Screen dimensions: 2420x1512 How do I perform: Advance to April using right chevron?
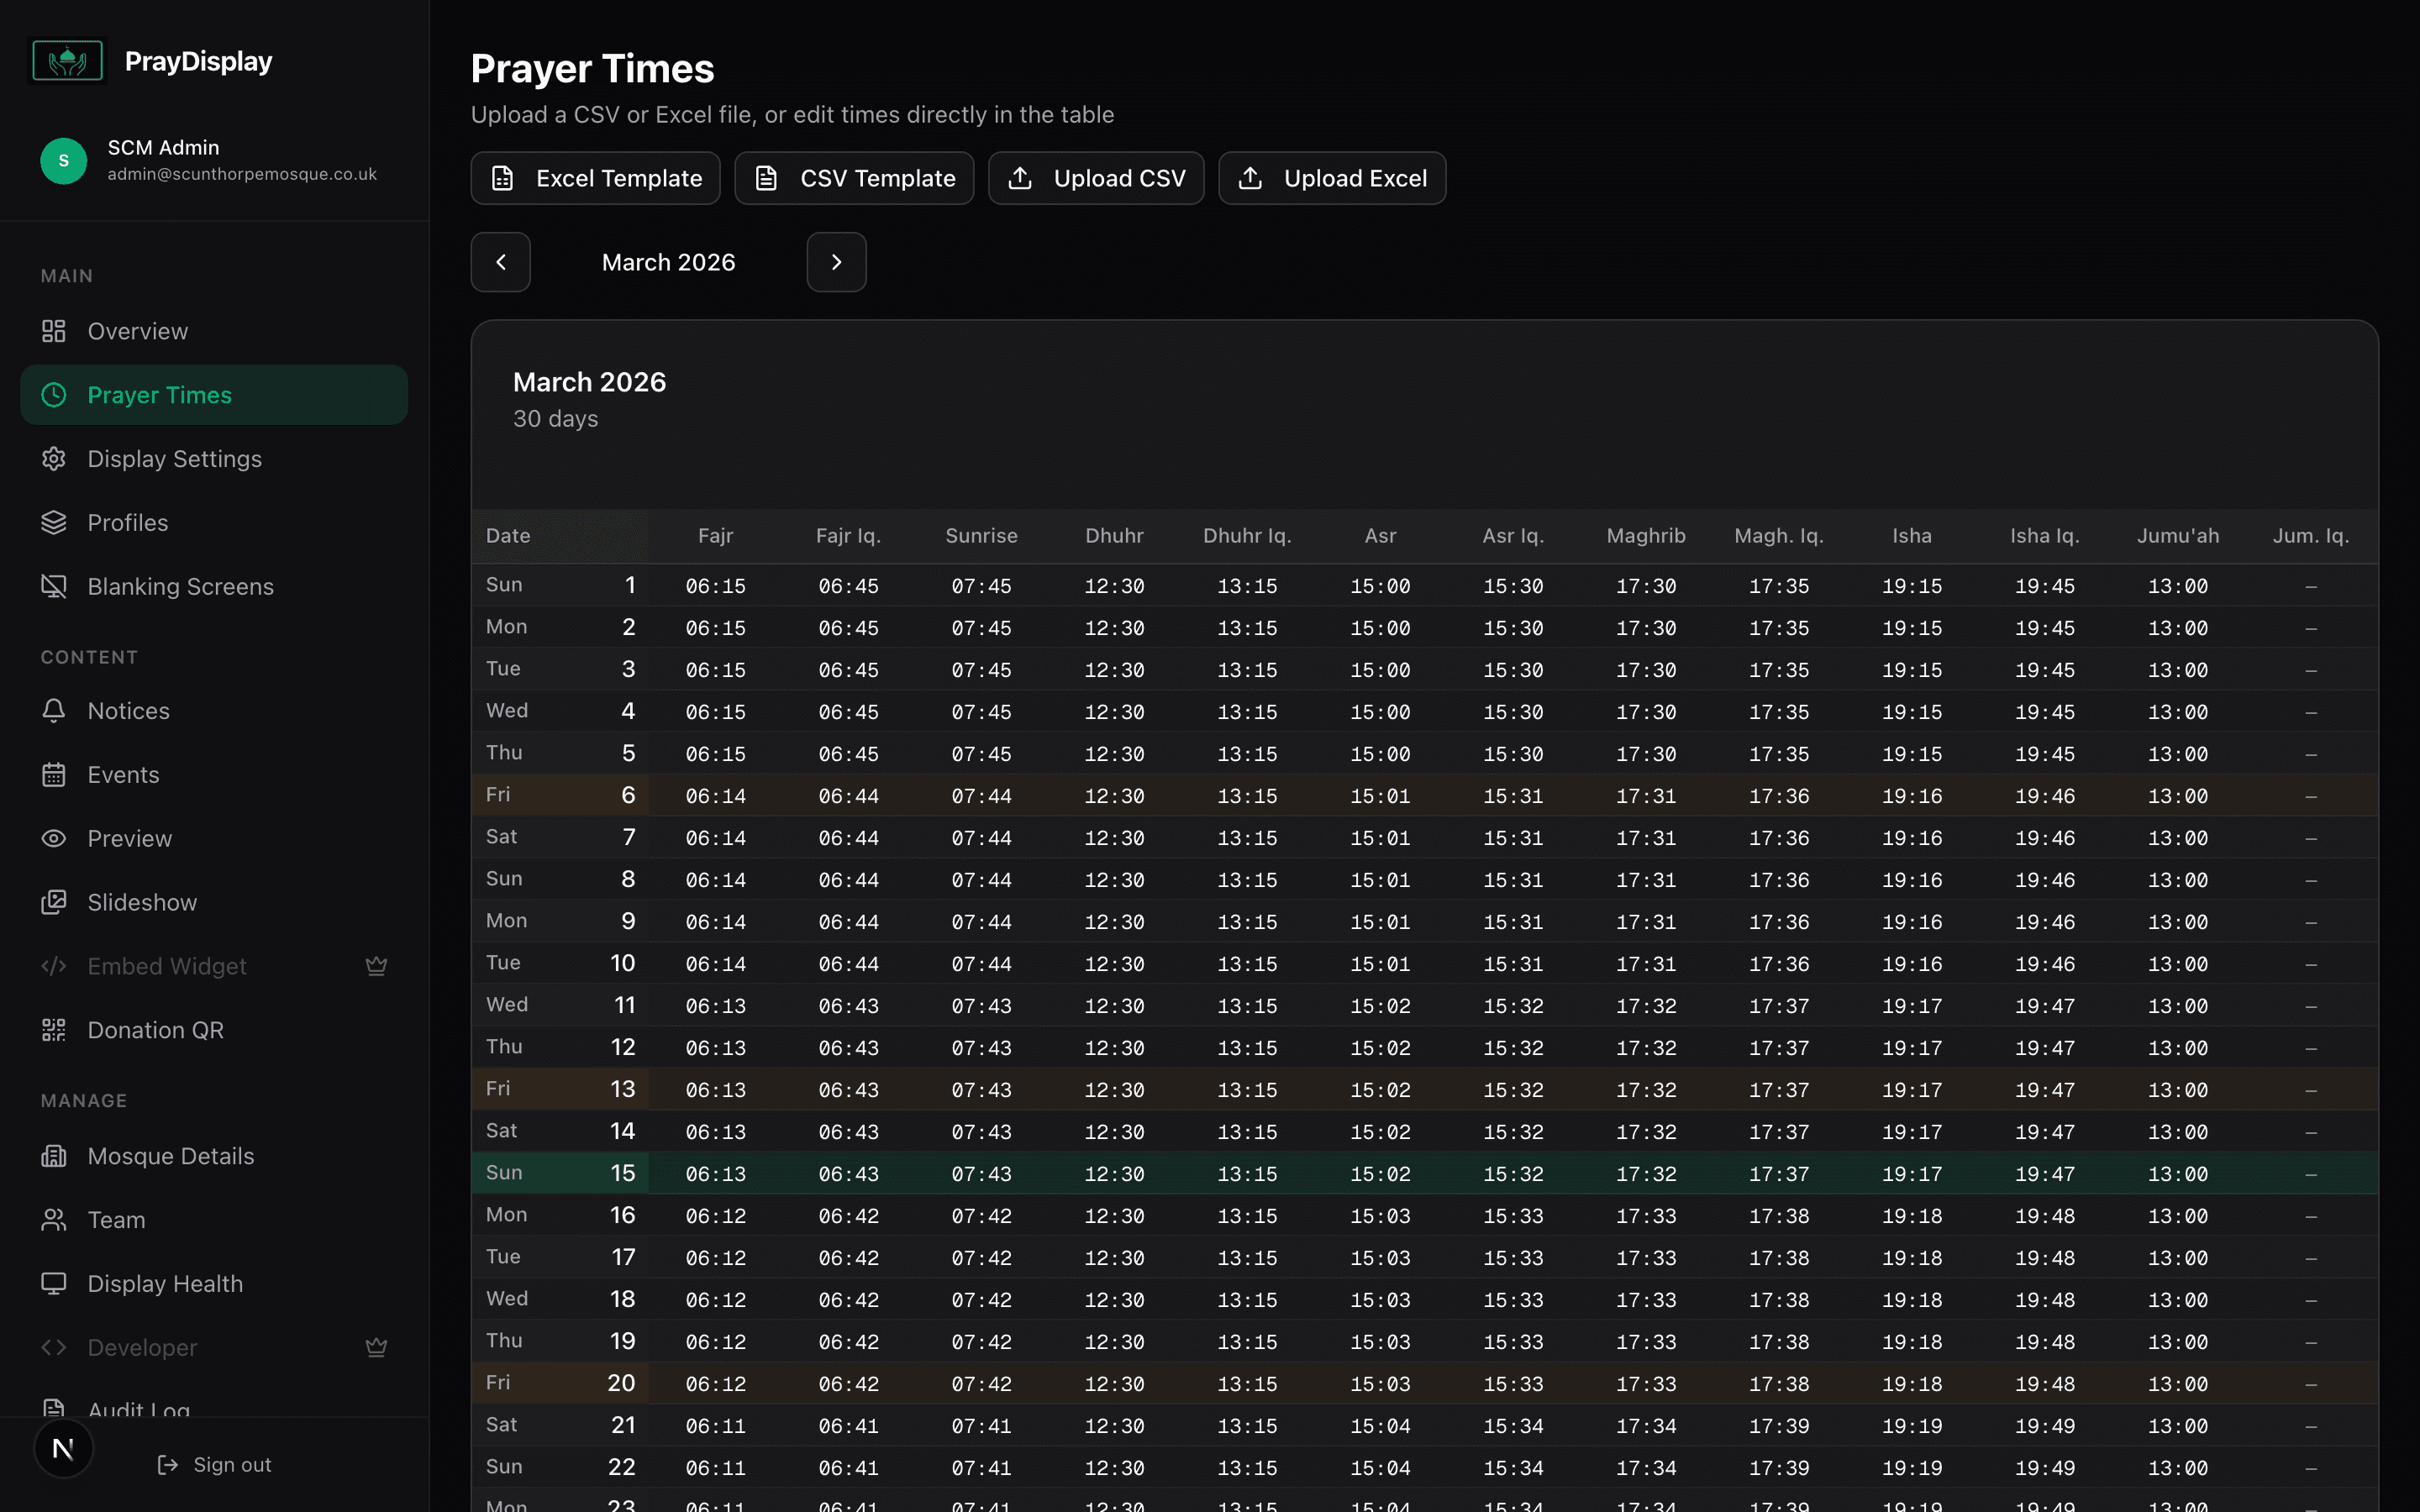(836, 262)
